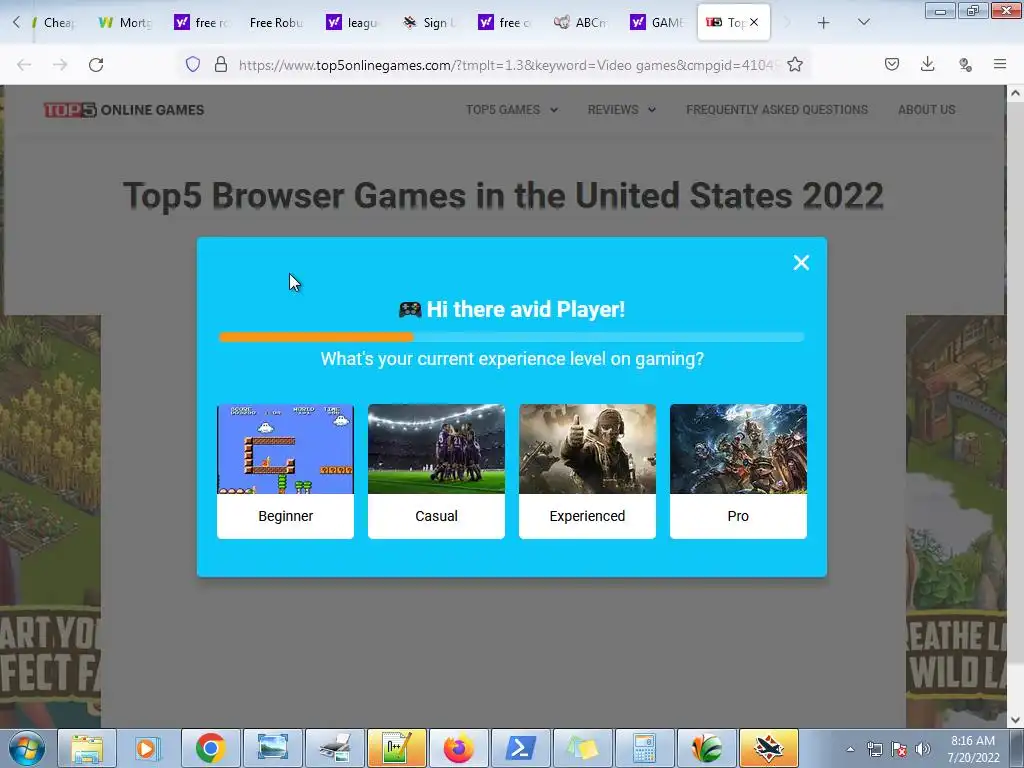The image size is (1024, 768).
Task: Choose the Pro experience level label
Action: click(738, 516)
